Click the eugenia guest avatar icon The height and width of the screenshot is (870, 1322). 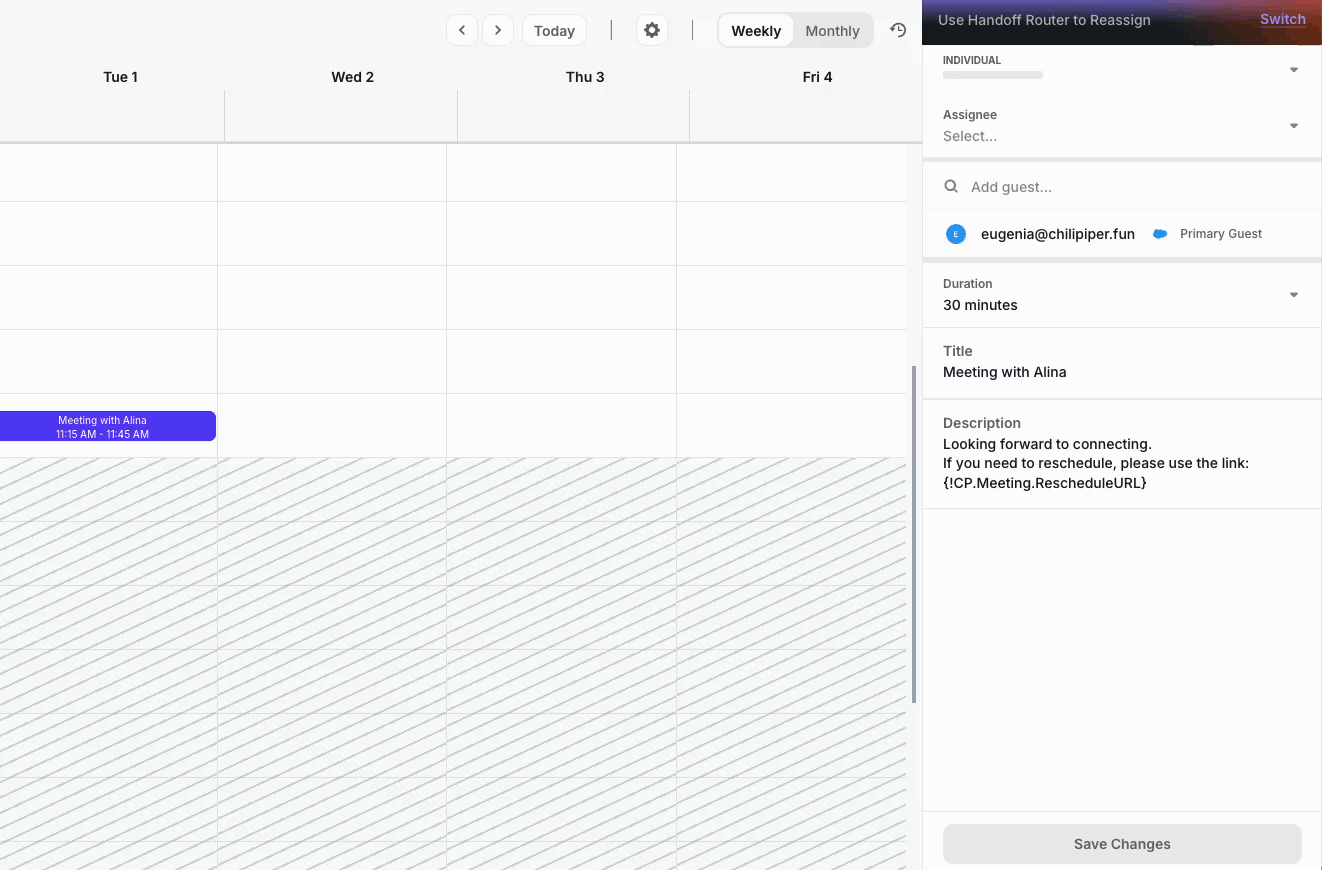(955, 234)
